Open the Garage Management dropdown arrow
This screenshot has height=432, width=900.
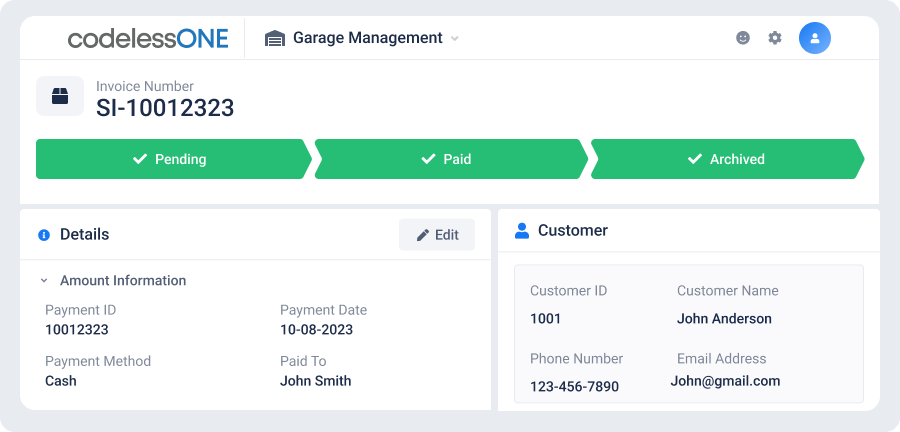(x=455, y=38)
